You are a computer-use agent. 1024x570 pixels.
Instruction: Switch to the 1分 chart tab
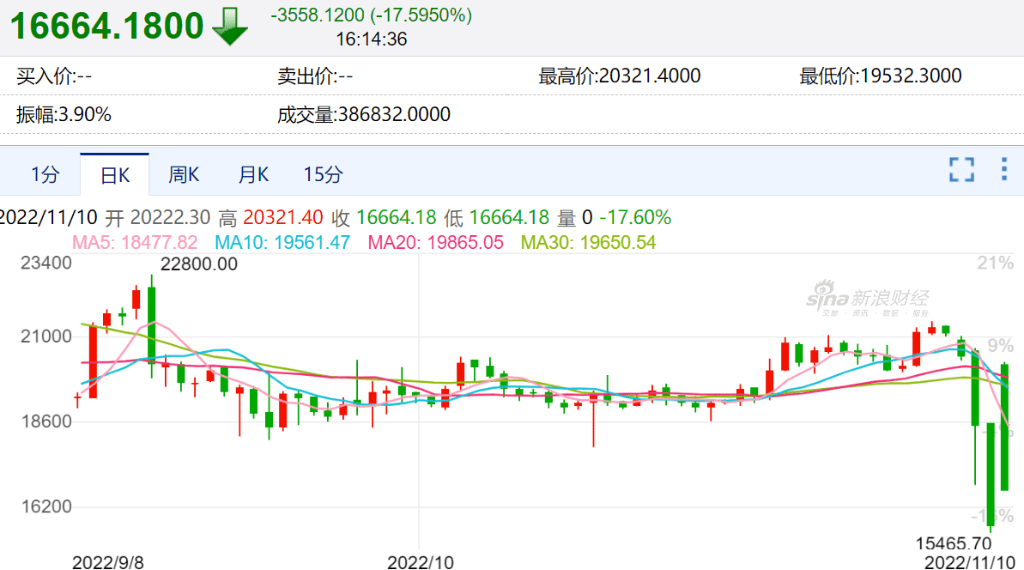(45, 175)
